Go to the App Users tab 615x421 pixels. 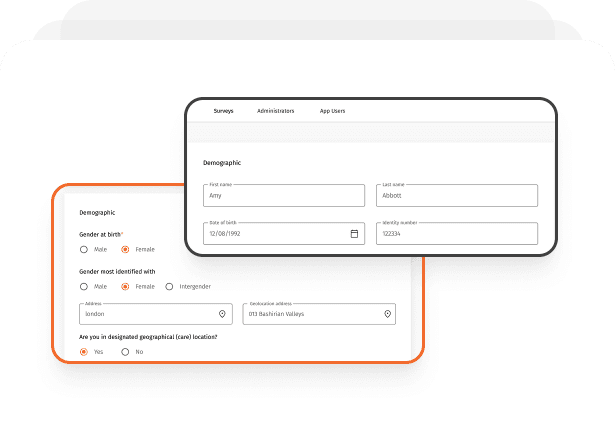(333, 111)
